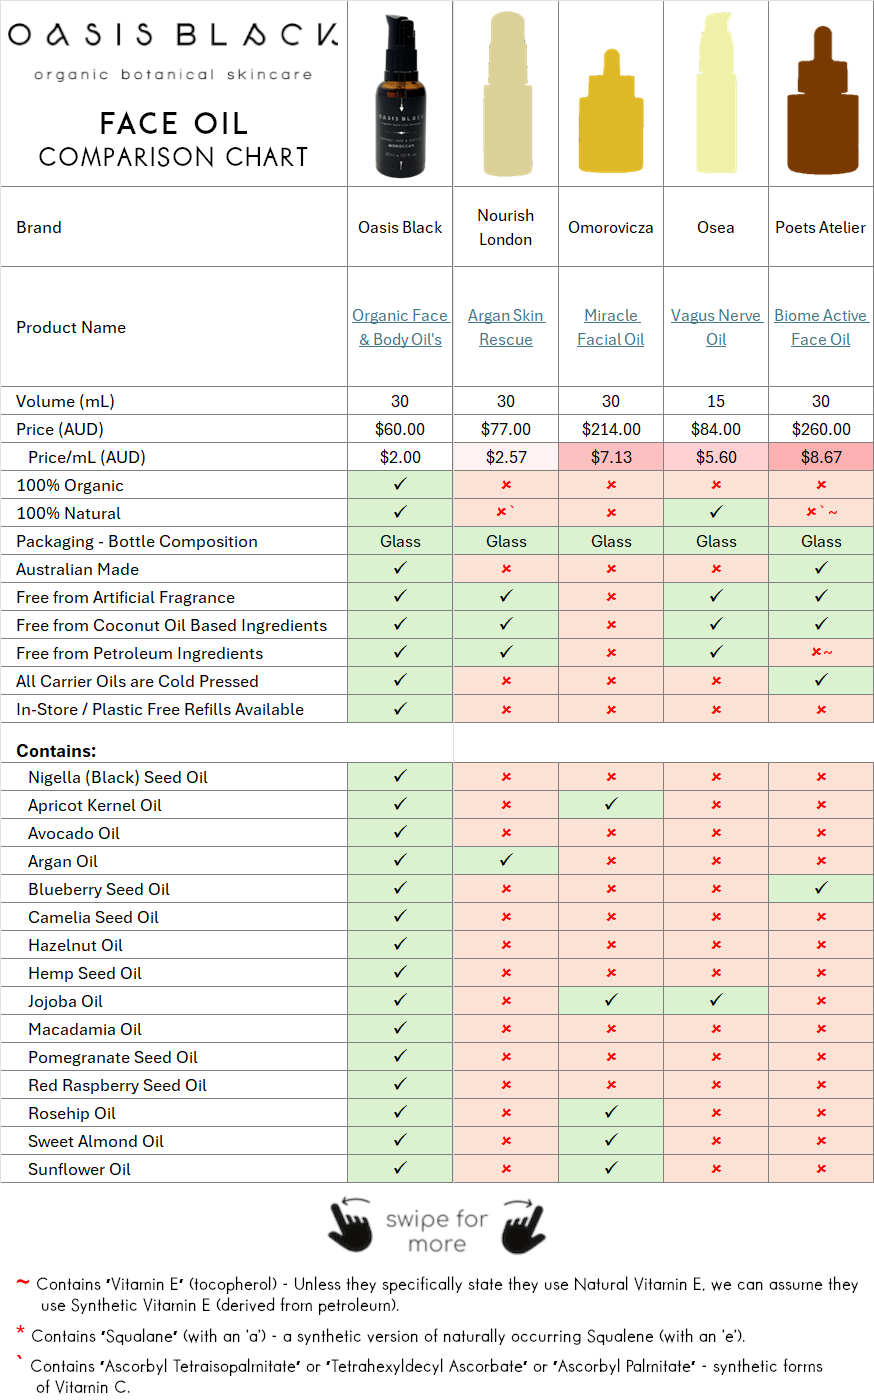This screenshot has width=874, height=1400.
Task: Click the 'Contains:' section heading
Action: pos(56,750)
